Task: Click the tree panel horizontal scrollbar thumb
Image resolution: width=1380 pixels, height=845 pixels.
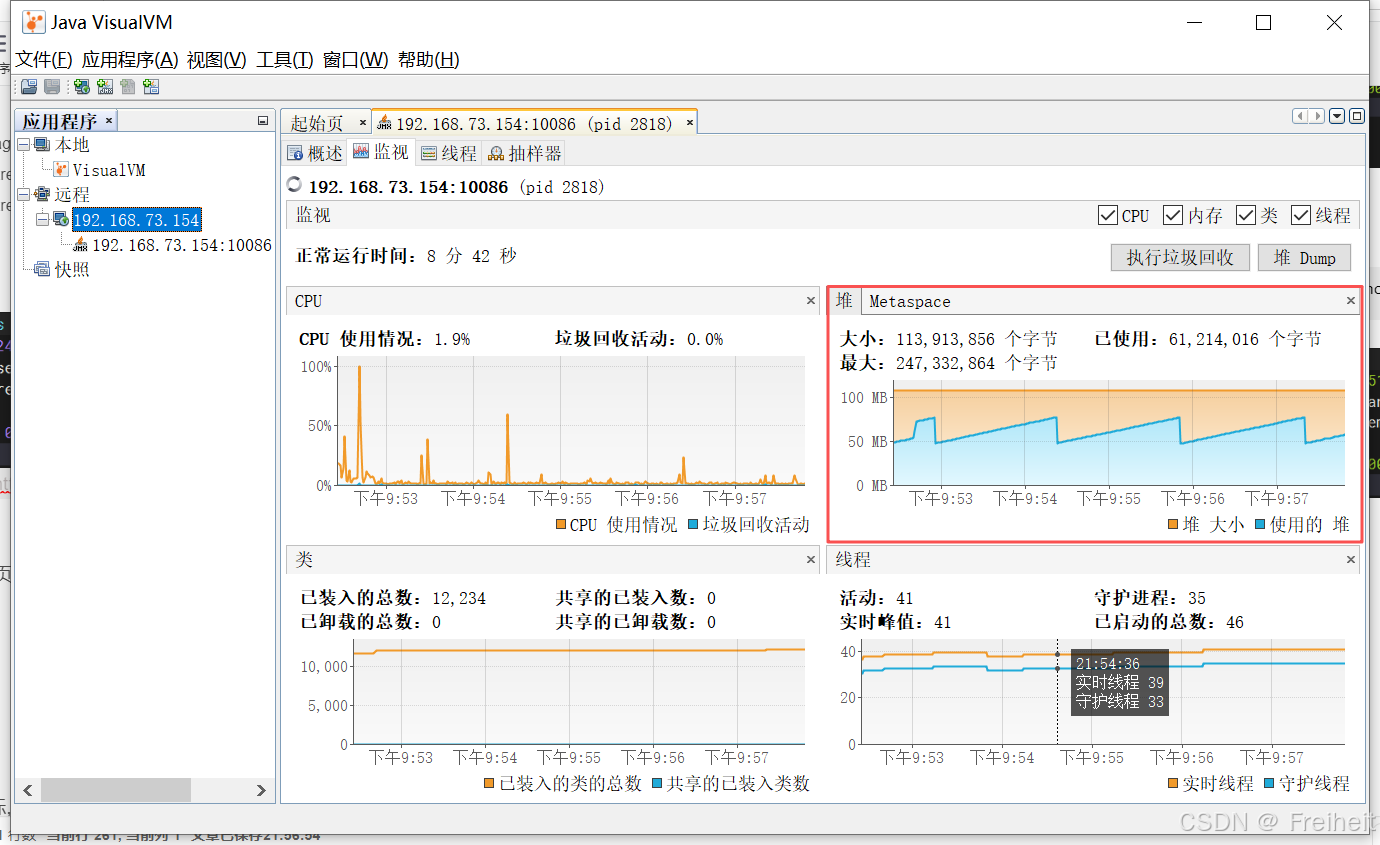Action: 115,790
